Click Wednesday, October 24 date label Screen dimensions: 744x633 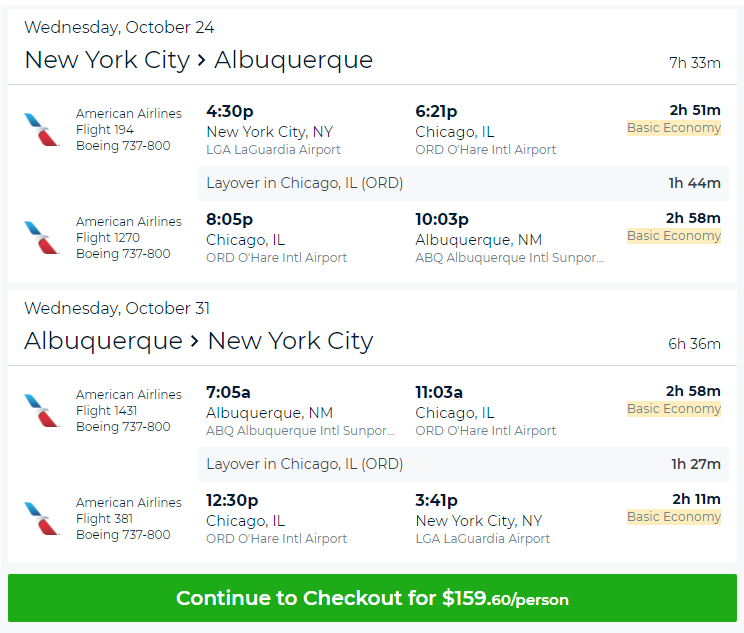point(119,27)
